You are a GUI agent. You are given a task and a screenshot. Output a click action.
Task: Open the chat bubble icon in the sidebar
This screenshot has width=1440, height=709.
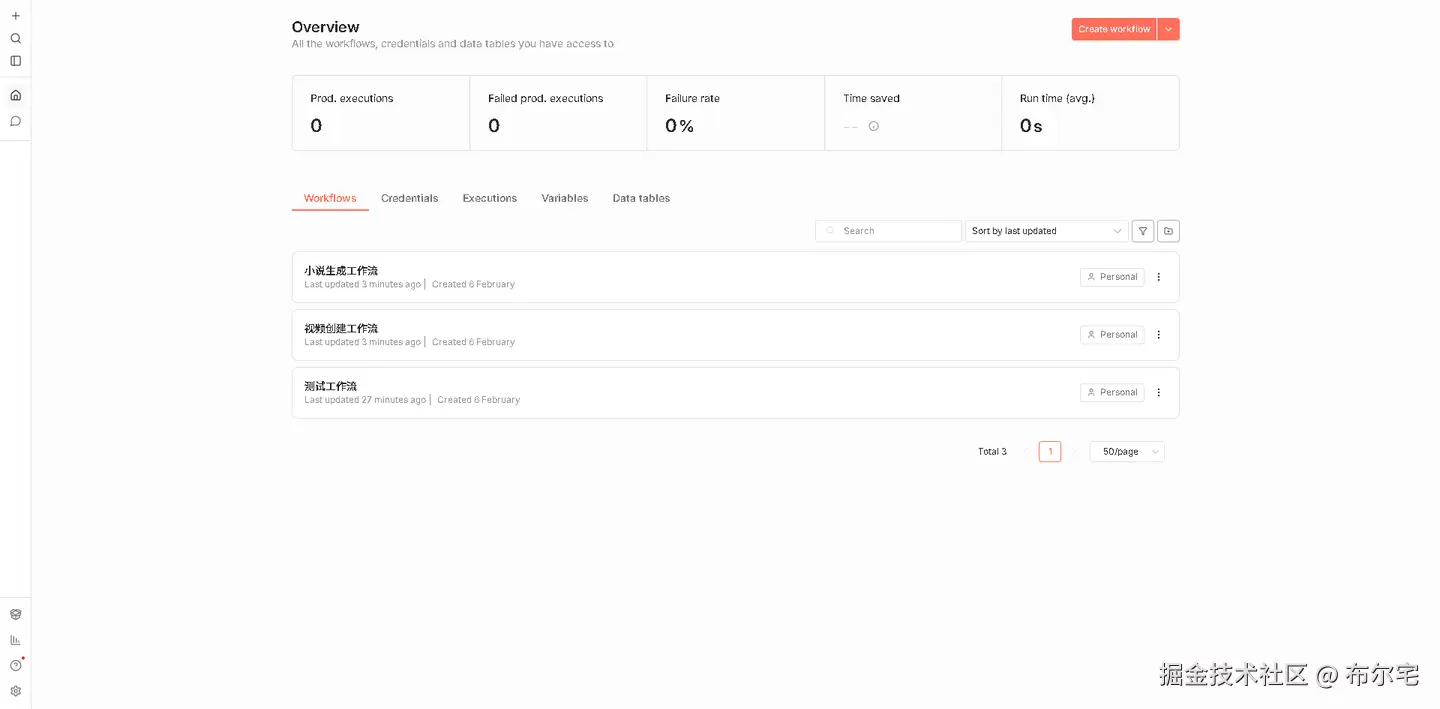[15, 121]
